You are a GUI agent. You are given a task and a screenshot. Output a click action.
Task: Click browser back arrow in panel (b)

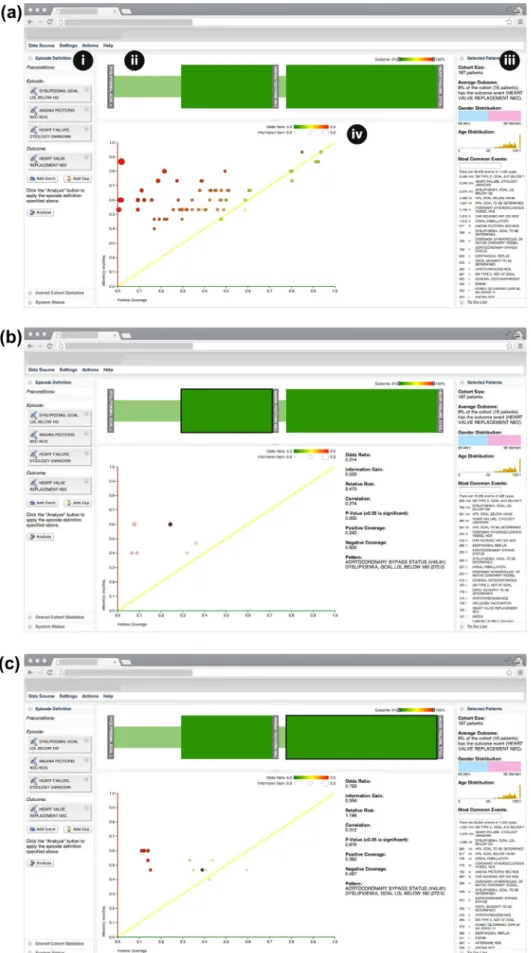point(30,345)
